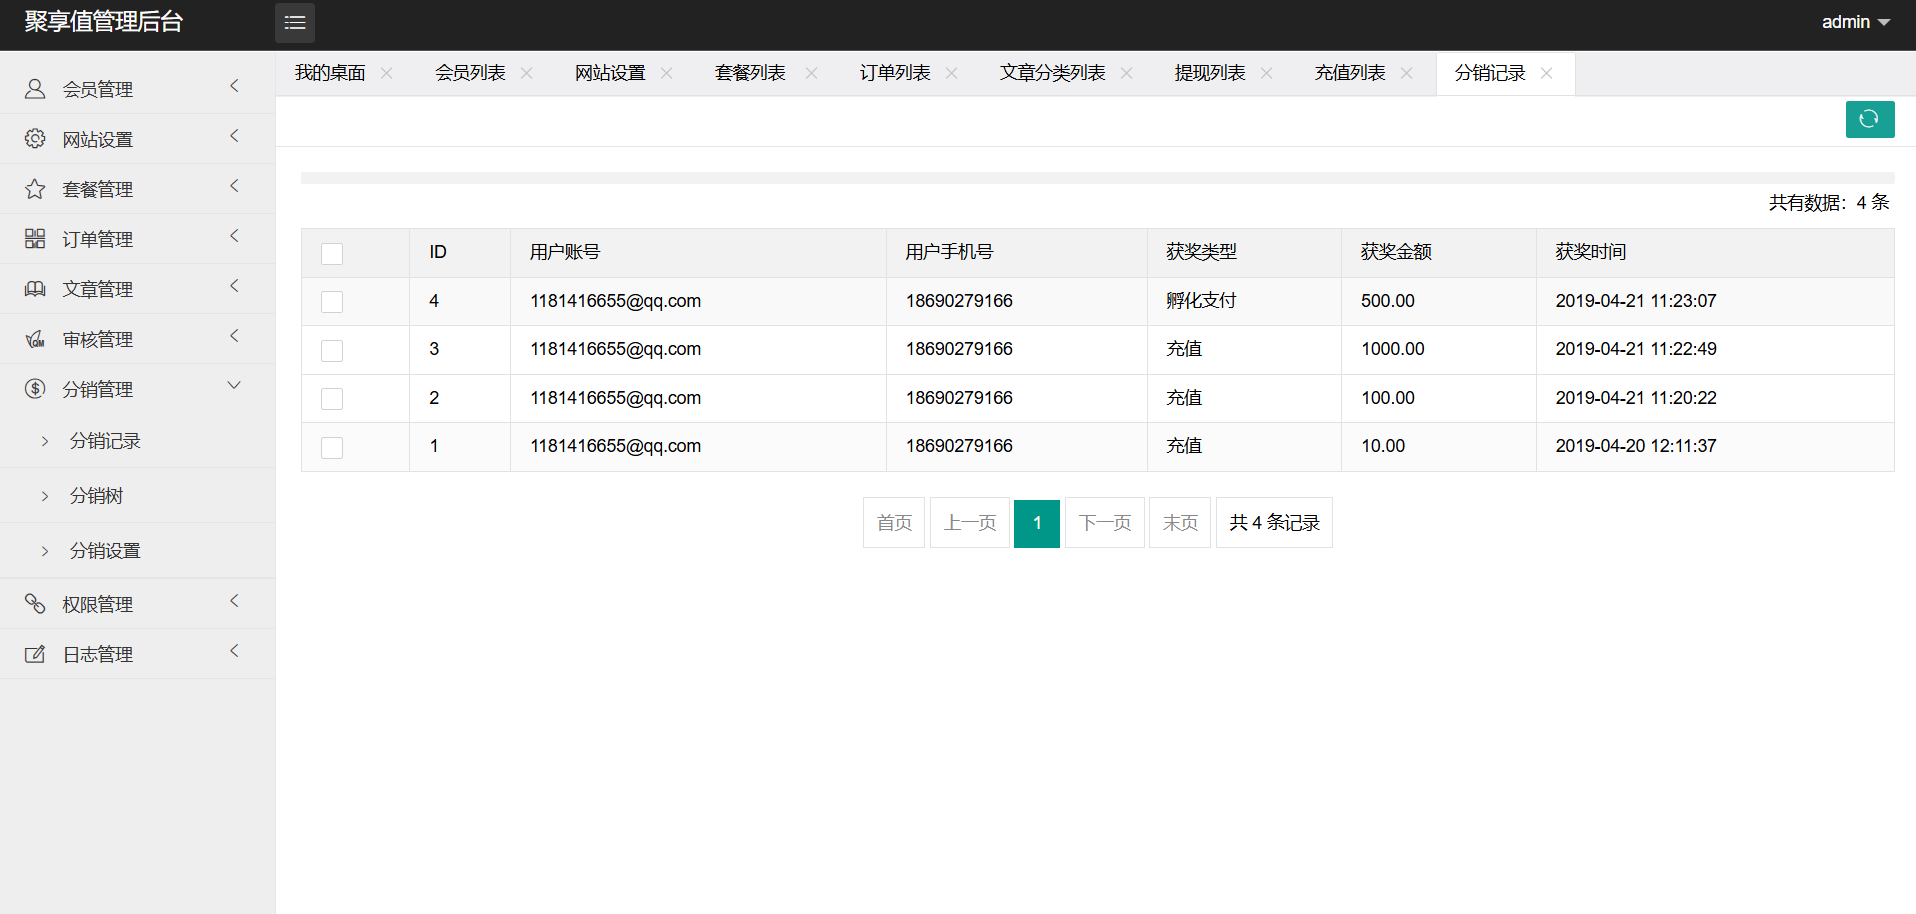Close the 充值列表 tab

click(x=1407, y=73)
